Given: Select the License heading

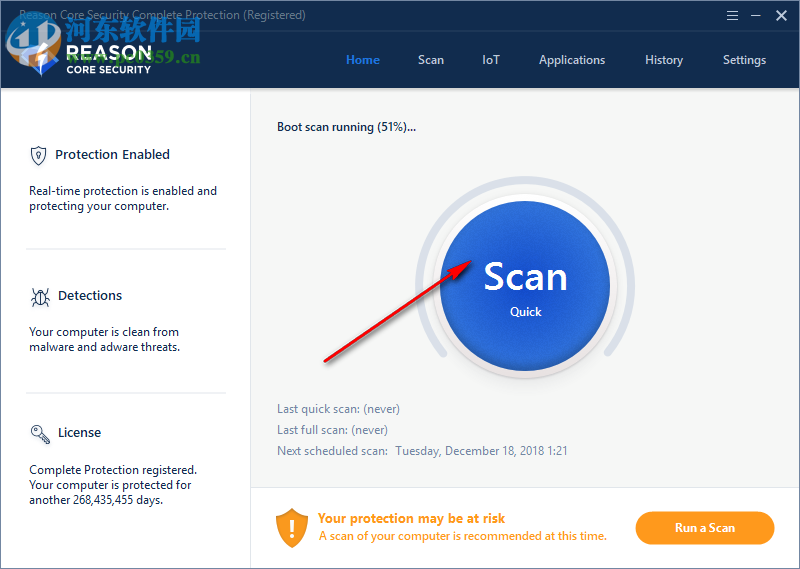Looking at the screenshot, I should pyautogui.click(x=80, y=432).
